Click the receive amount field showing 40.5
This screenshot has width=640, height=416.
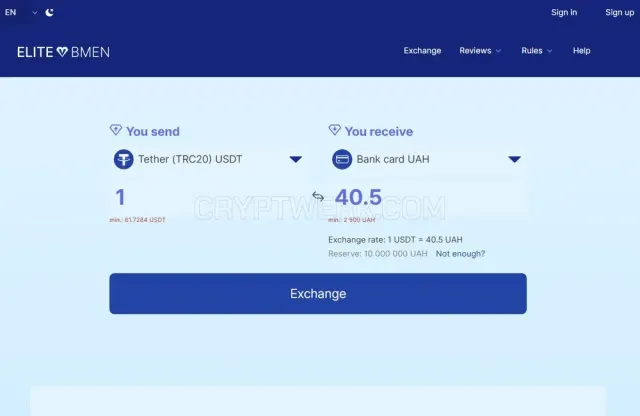coord(429,197)
